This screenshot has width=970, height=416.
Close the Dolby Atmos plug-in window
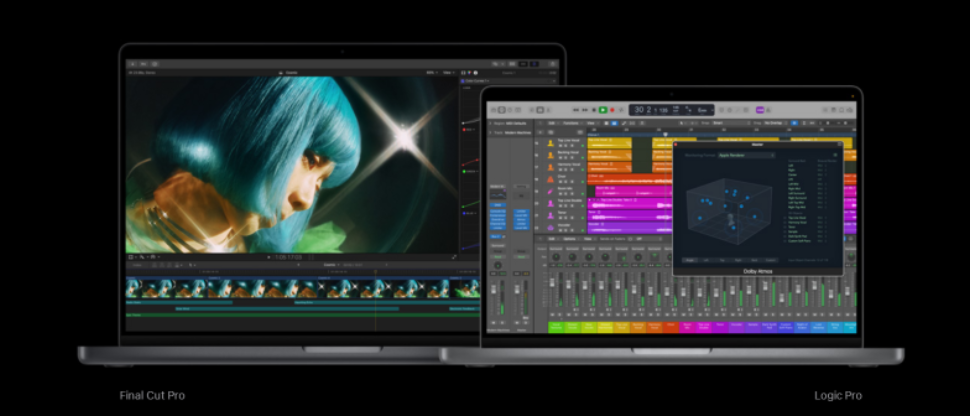tap(676, 144)
